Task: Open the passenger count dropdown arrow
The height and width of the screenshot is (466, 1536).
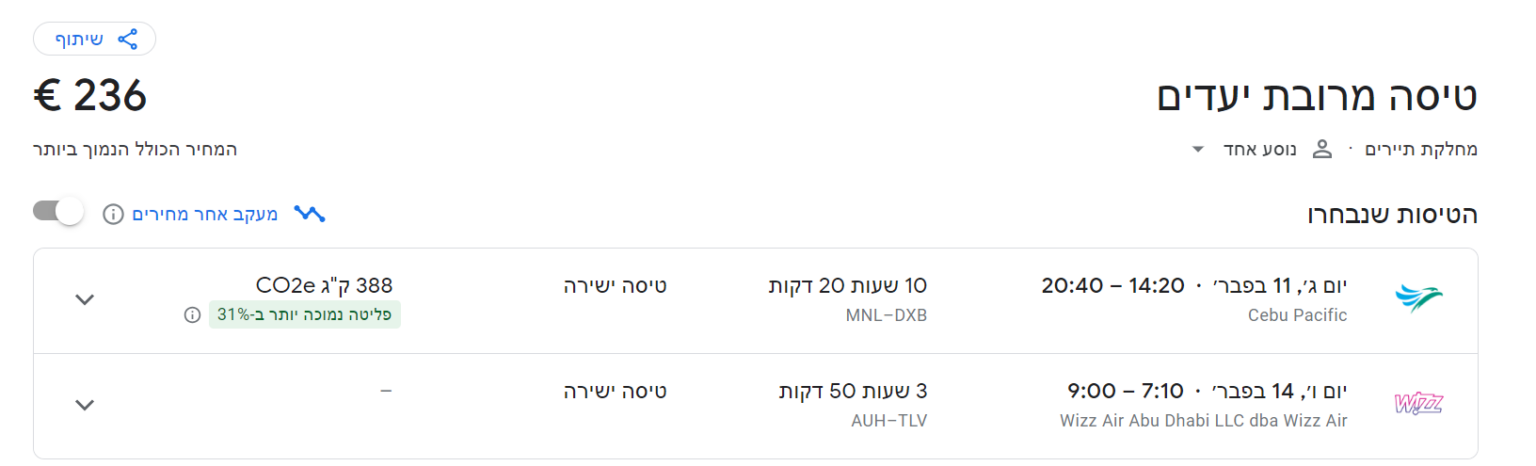Action: 1198,150
